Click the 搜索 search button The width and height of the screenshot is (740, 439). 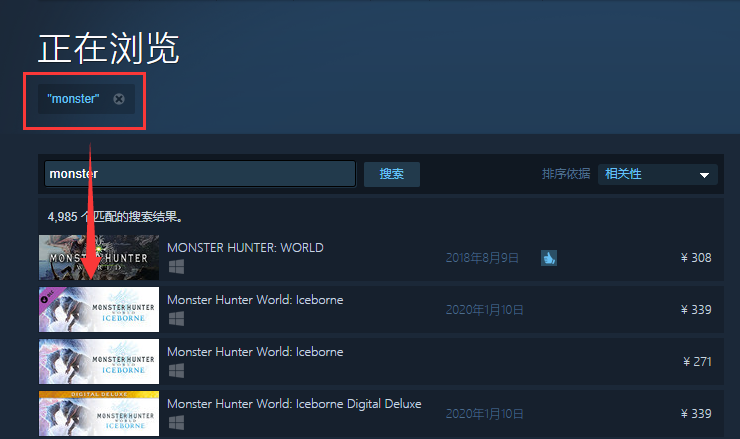[x=392, y=174]
